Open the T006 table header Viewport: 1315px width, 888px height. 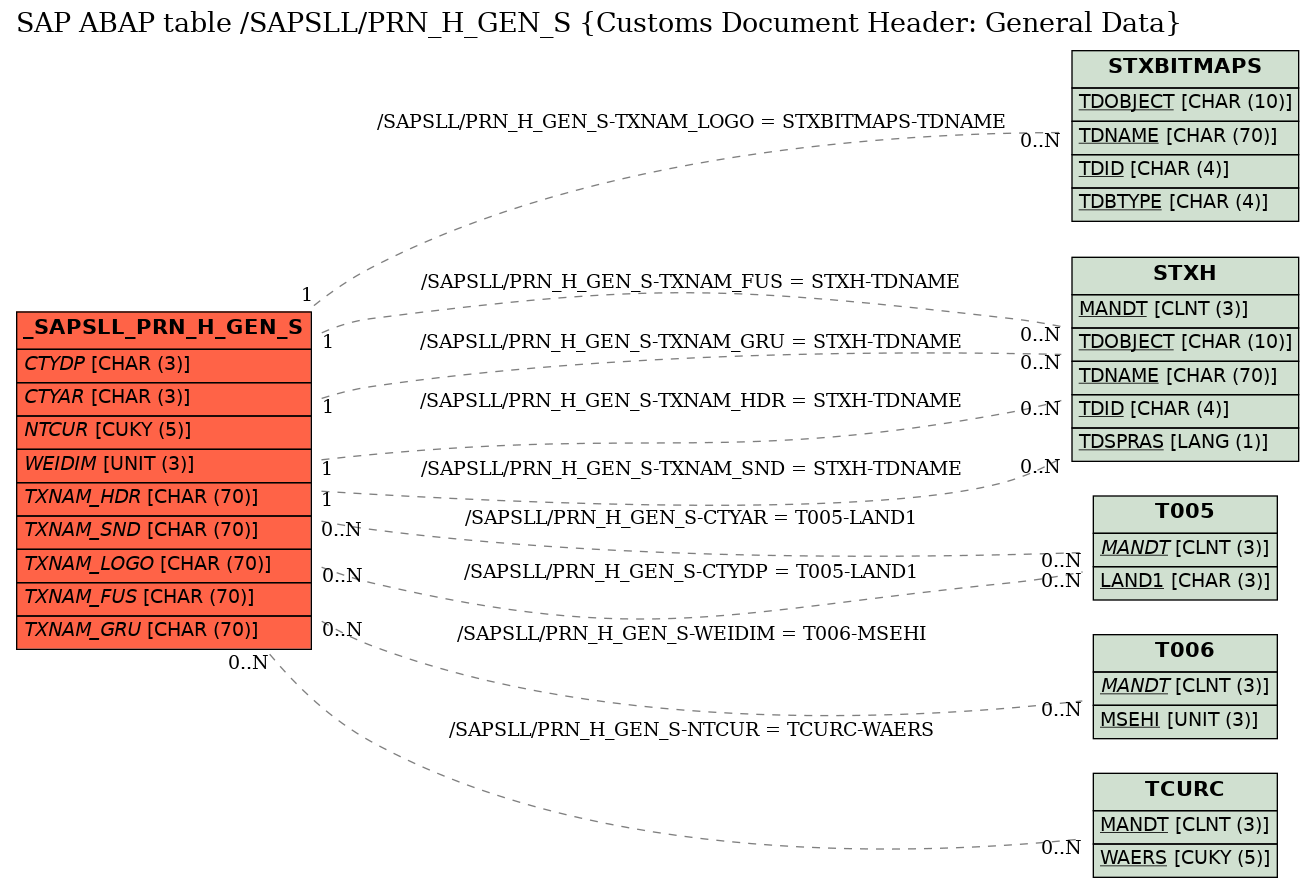pos(1185,652)
